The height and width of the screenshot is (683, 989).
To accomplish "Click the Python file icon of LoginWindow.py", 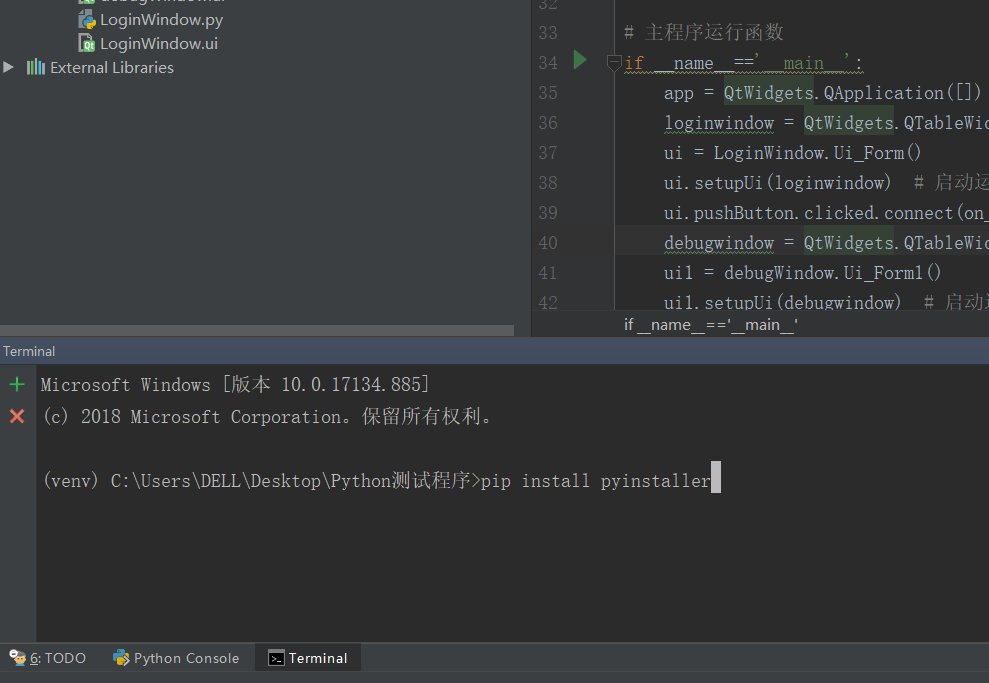I will click(x=87, y=20).
